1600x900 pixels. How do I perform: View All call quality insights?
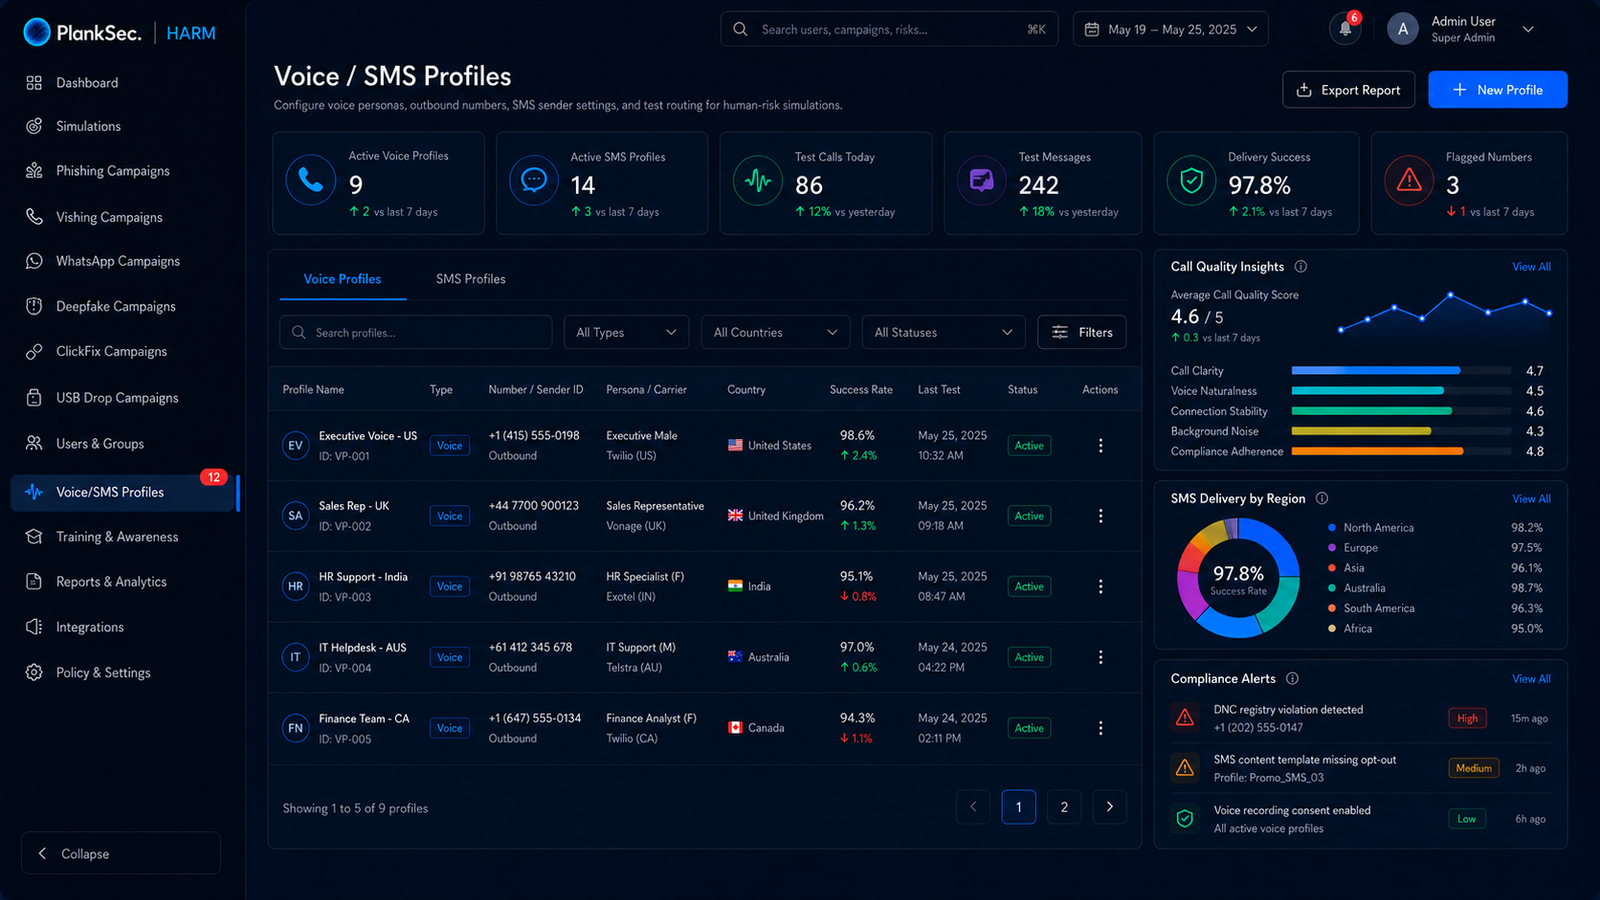point(1531,267)
